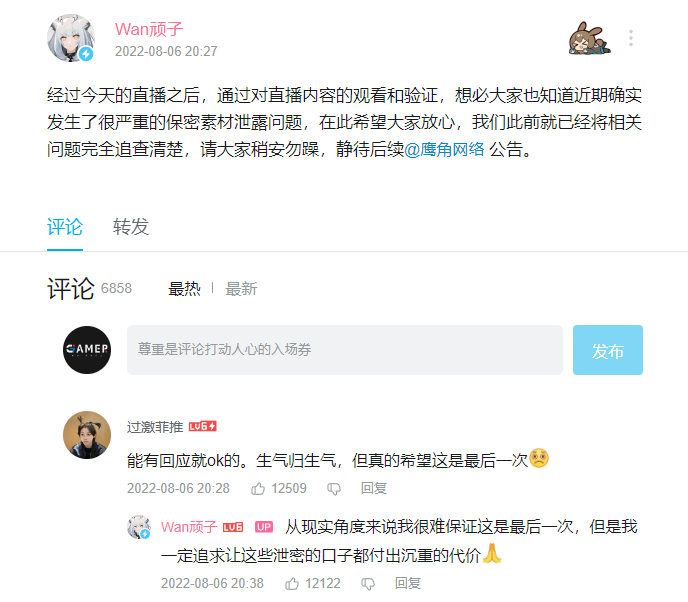
Task: Sort comments by 最新
Action: [241, 289]
